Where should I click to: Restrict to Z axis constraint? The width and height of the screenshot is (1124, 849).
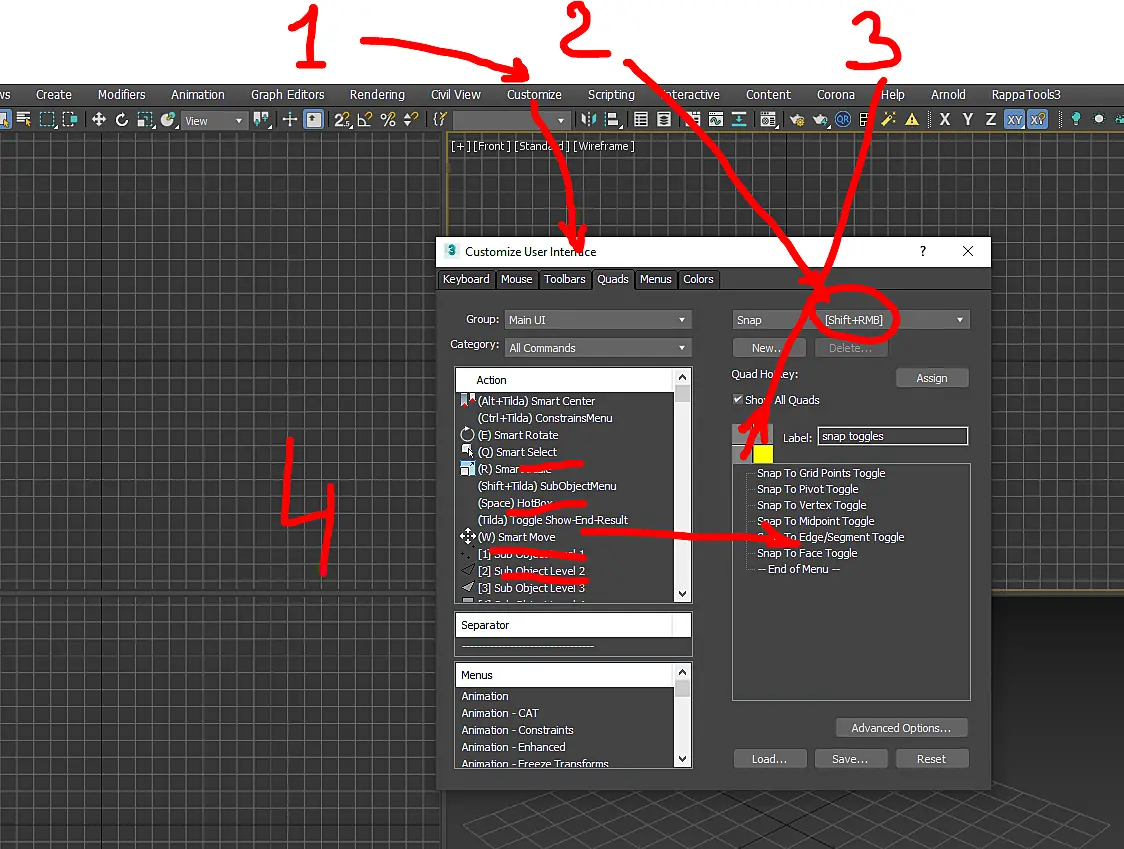[x=991, y=120]
